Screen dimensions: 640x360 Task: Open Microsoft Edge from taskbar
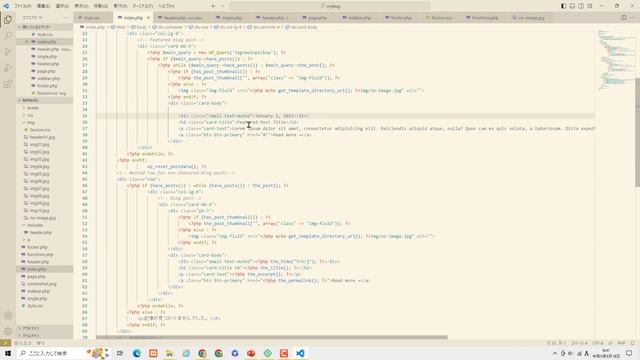[137, 353]
